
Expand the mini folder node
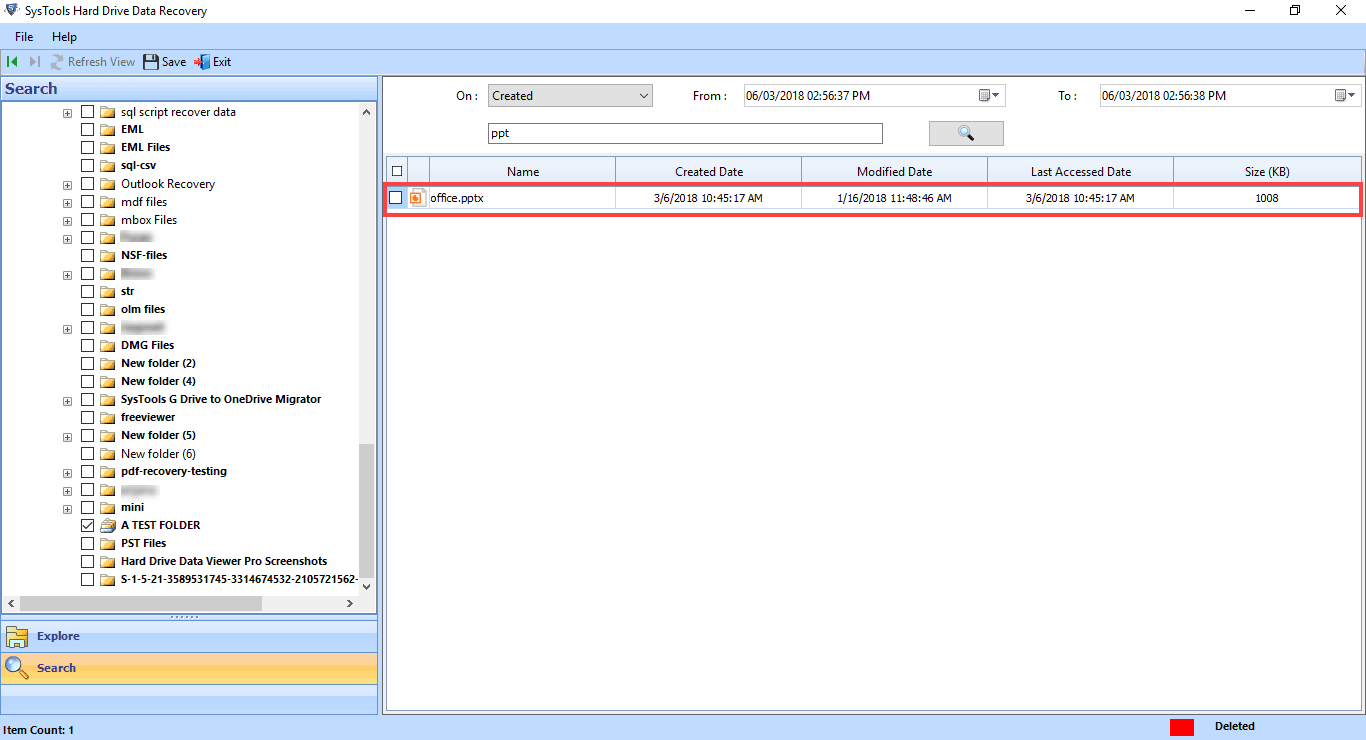tap(67, 509)
